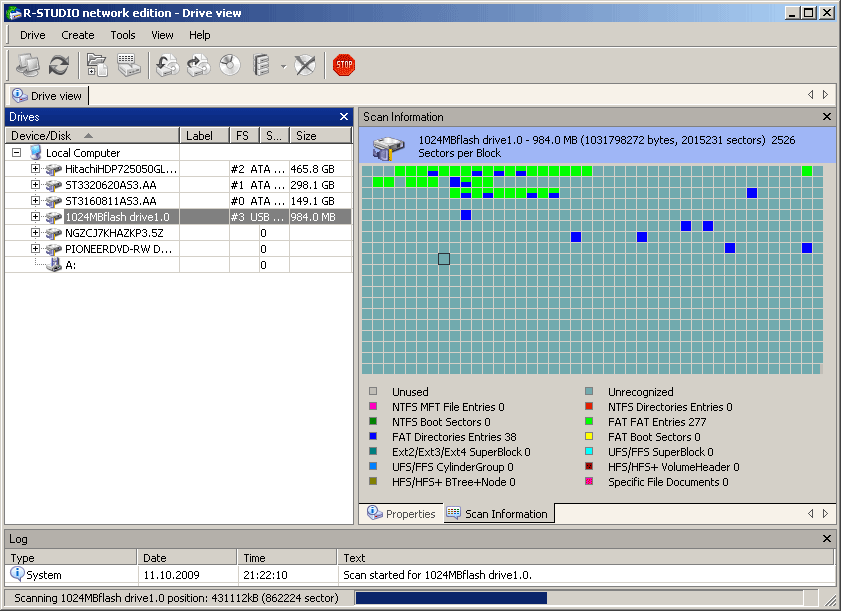Image resolution: width=841 pixels, height=611 pixels.
Task: Open the Create menu
Action: pos(78,35)
